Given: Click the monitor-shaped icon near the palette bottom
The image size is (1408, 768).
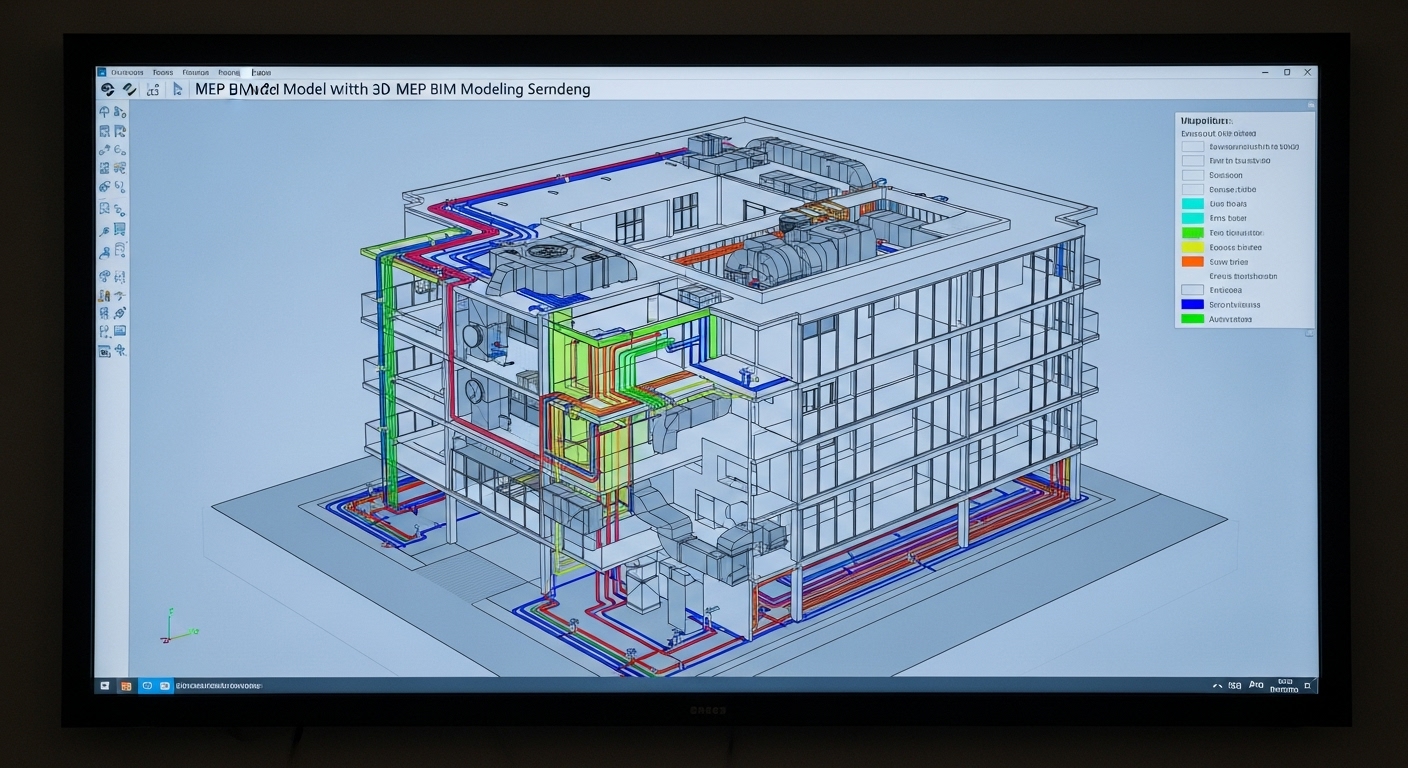Looking at the screenshot, I should tap(120, 331).
